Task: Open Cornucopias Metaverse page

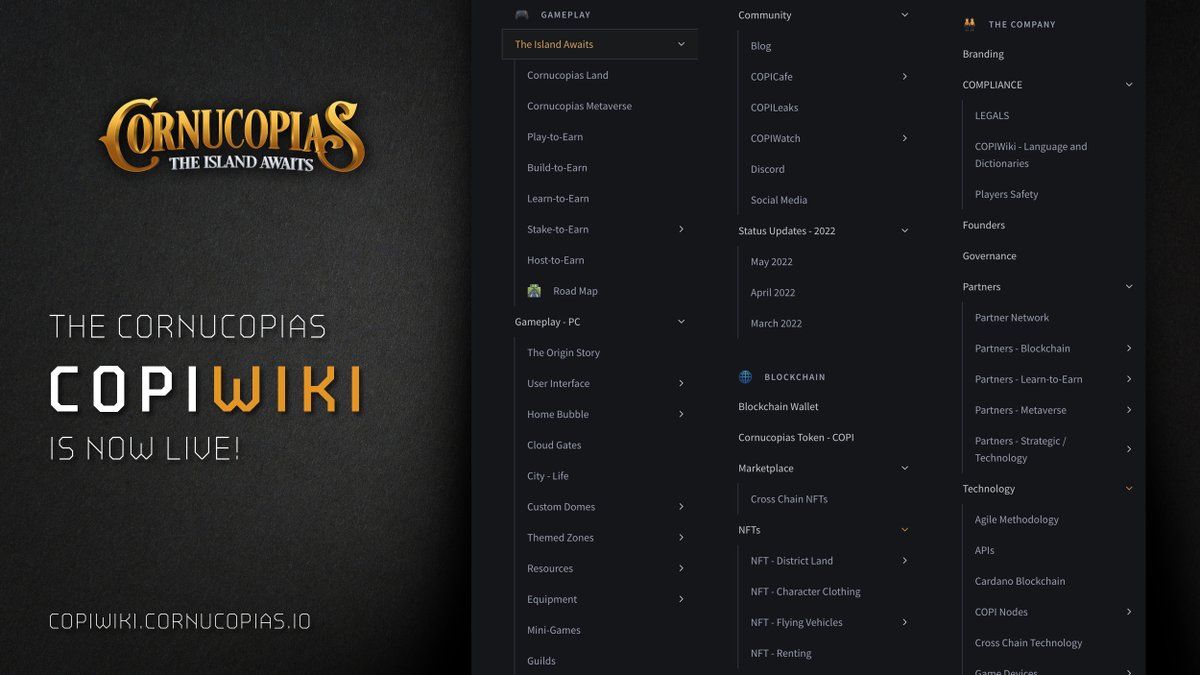Action: (580, 106)
